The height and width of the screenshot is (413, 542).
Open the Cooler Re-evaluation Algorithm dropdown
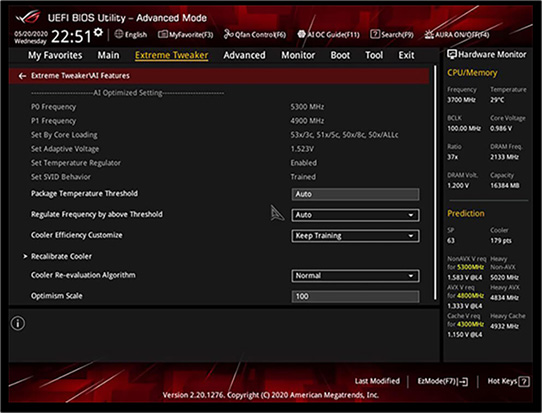click(x=355, y=276)
